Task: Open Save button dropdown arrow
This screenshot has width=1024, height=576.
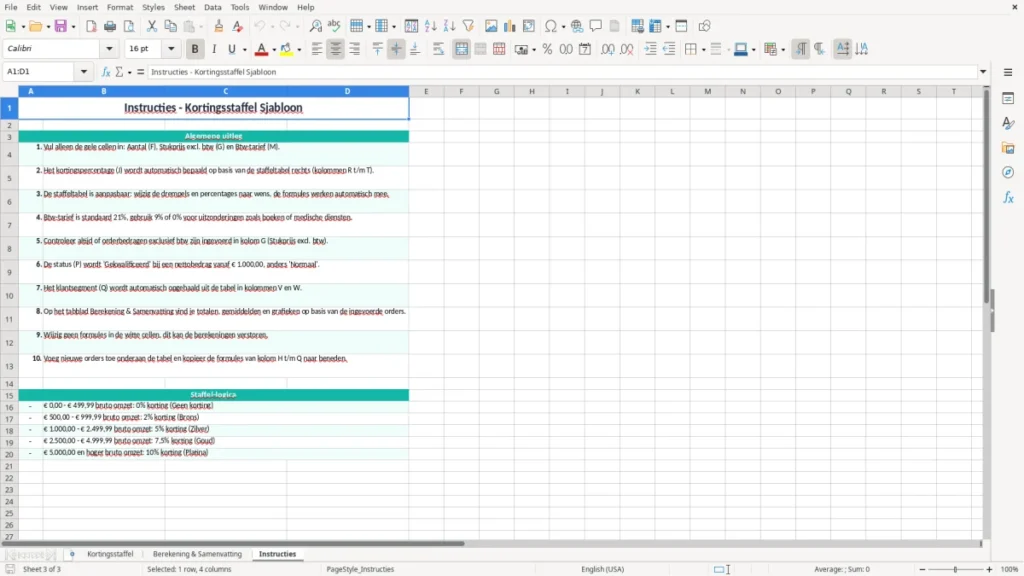Action: [x=73, y=26]
